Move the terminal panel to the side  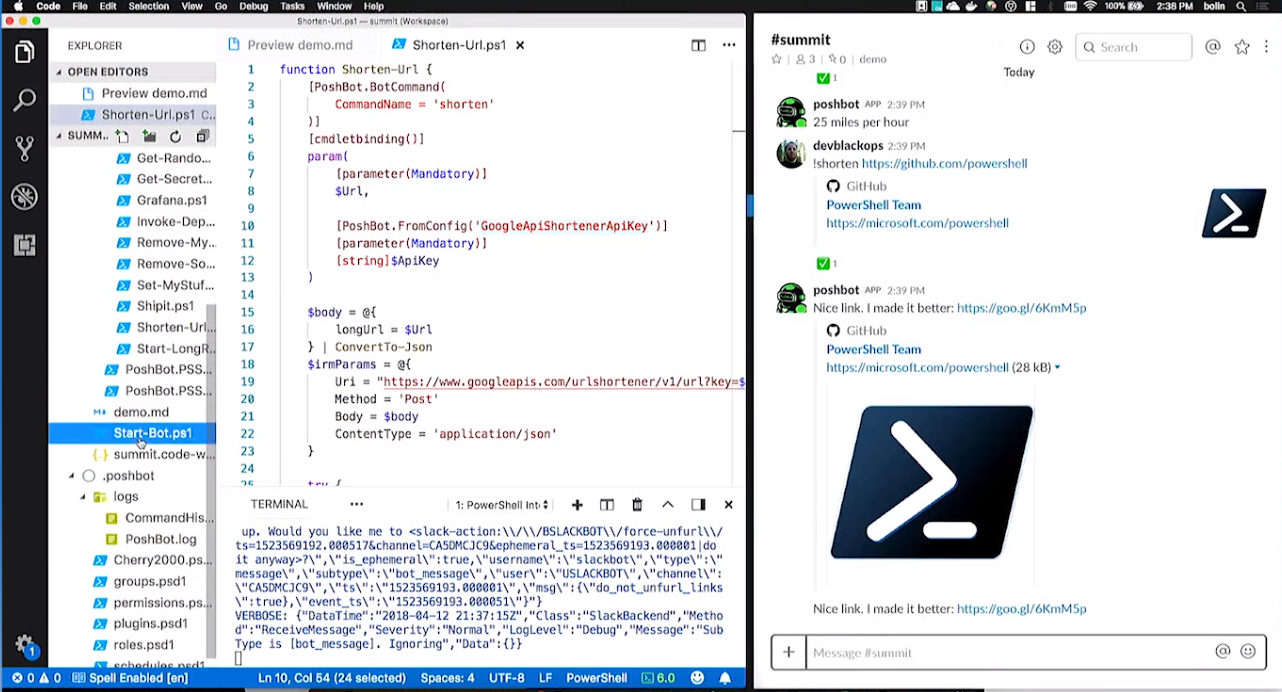pos(698,505)
